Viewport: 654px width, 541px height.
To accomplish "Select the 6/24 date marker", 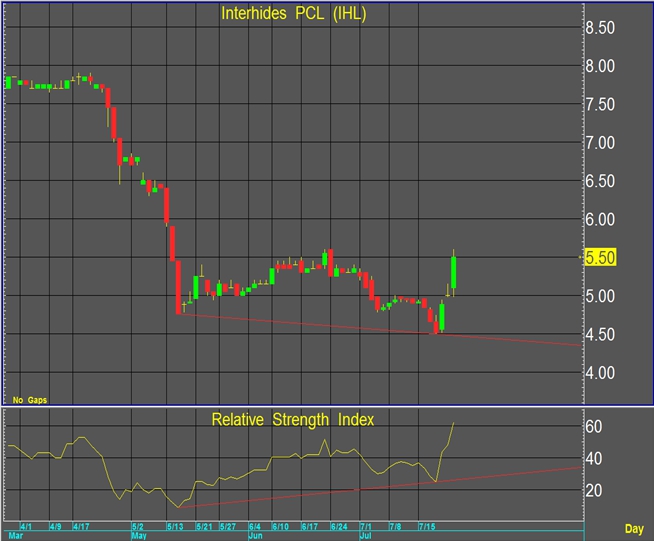I will tap(339, 526).
